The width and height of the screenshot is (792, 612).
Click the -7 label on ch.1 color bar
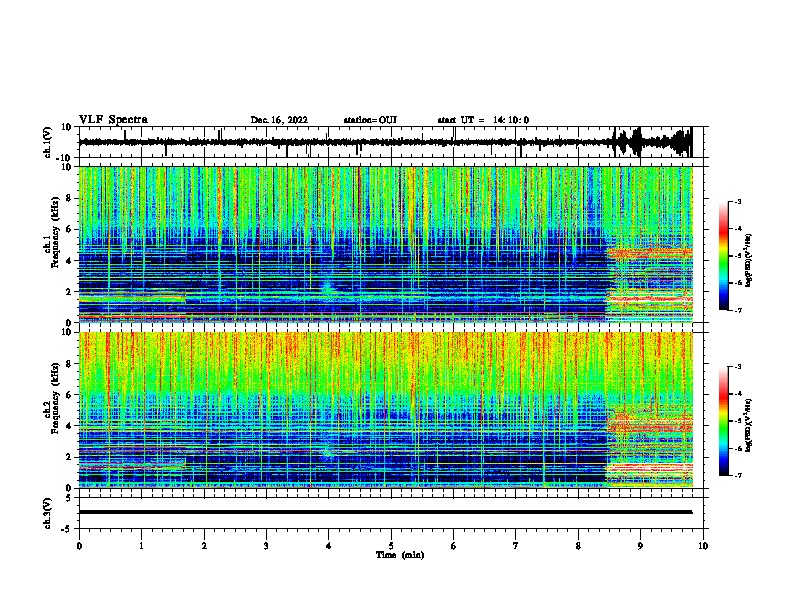[738, 310]
